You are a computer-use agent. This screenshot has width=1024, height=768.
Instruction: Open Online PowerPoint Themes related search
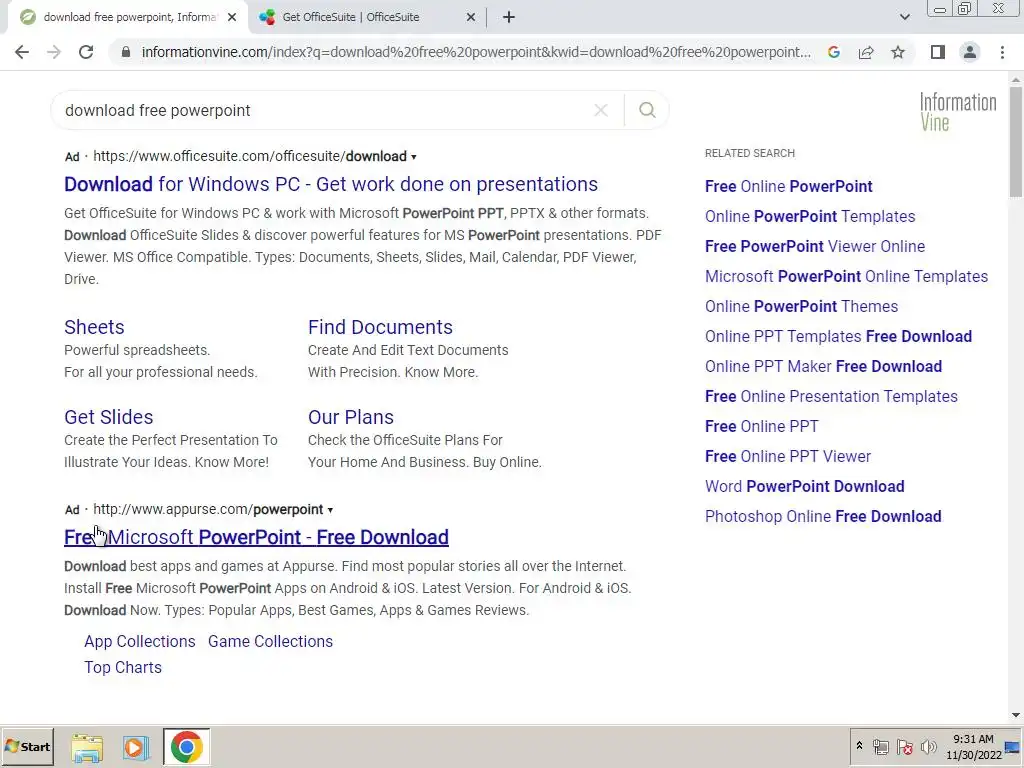click(801, 306)
